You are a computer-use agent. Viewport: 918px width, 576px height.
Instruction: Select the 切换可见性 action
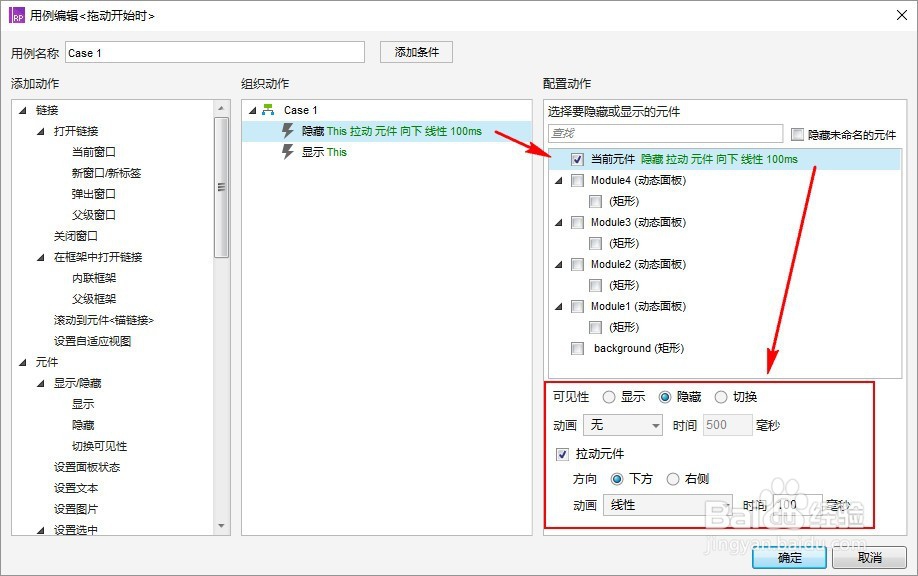100,446
